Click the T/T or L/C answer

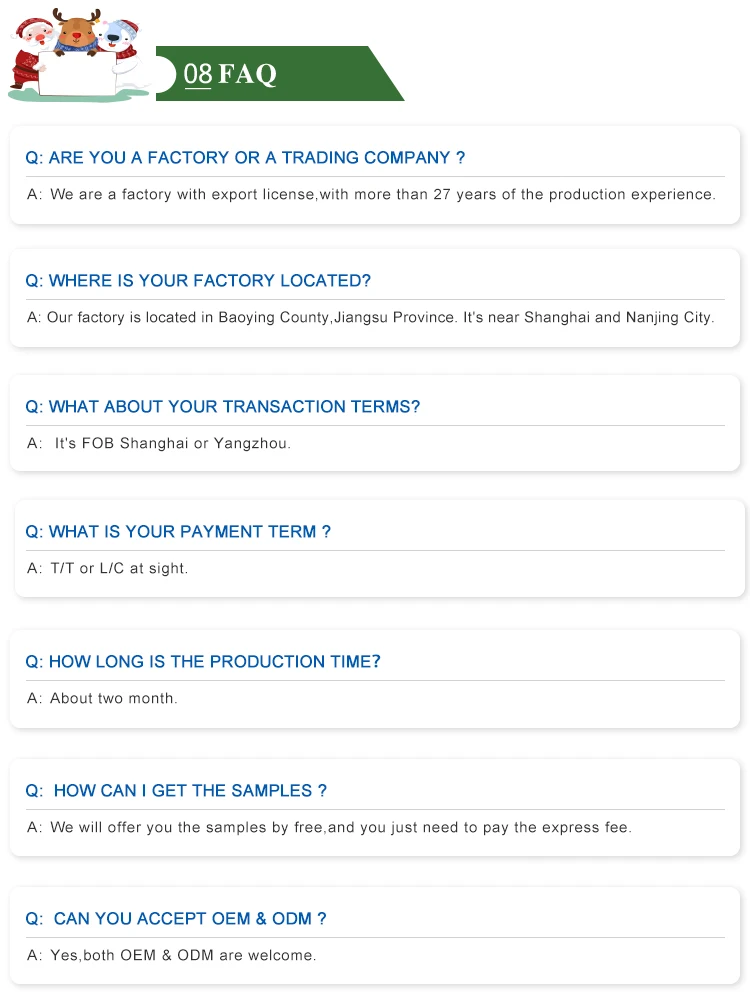pyautogui.click(x=108, y=568)
